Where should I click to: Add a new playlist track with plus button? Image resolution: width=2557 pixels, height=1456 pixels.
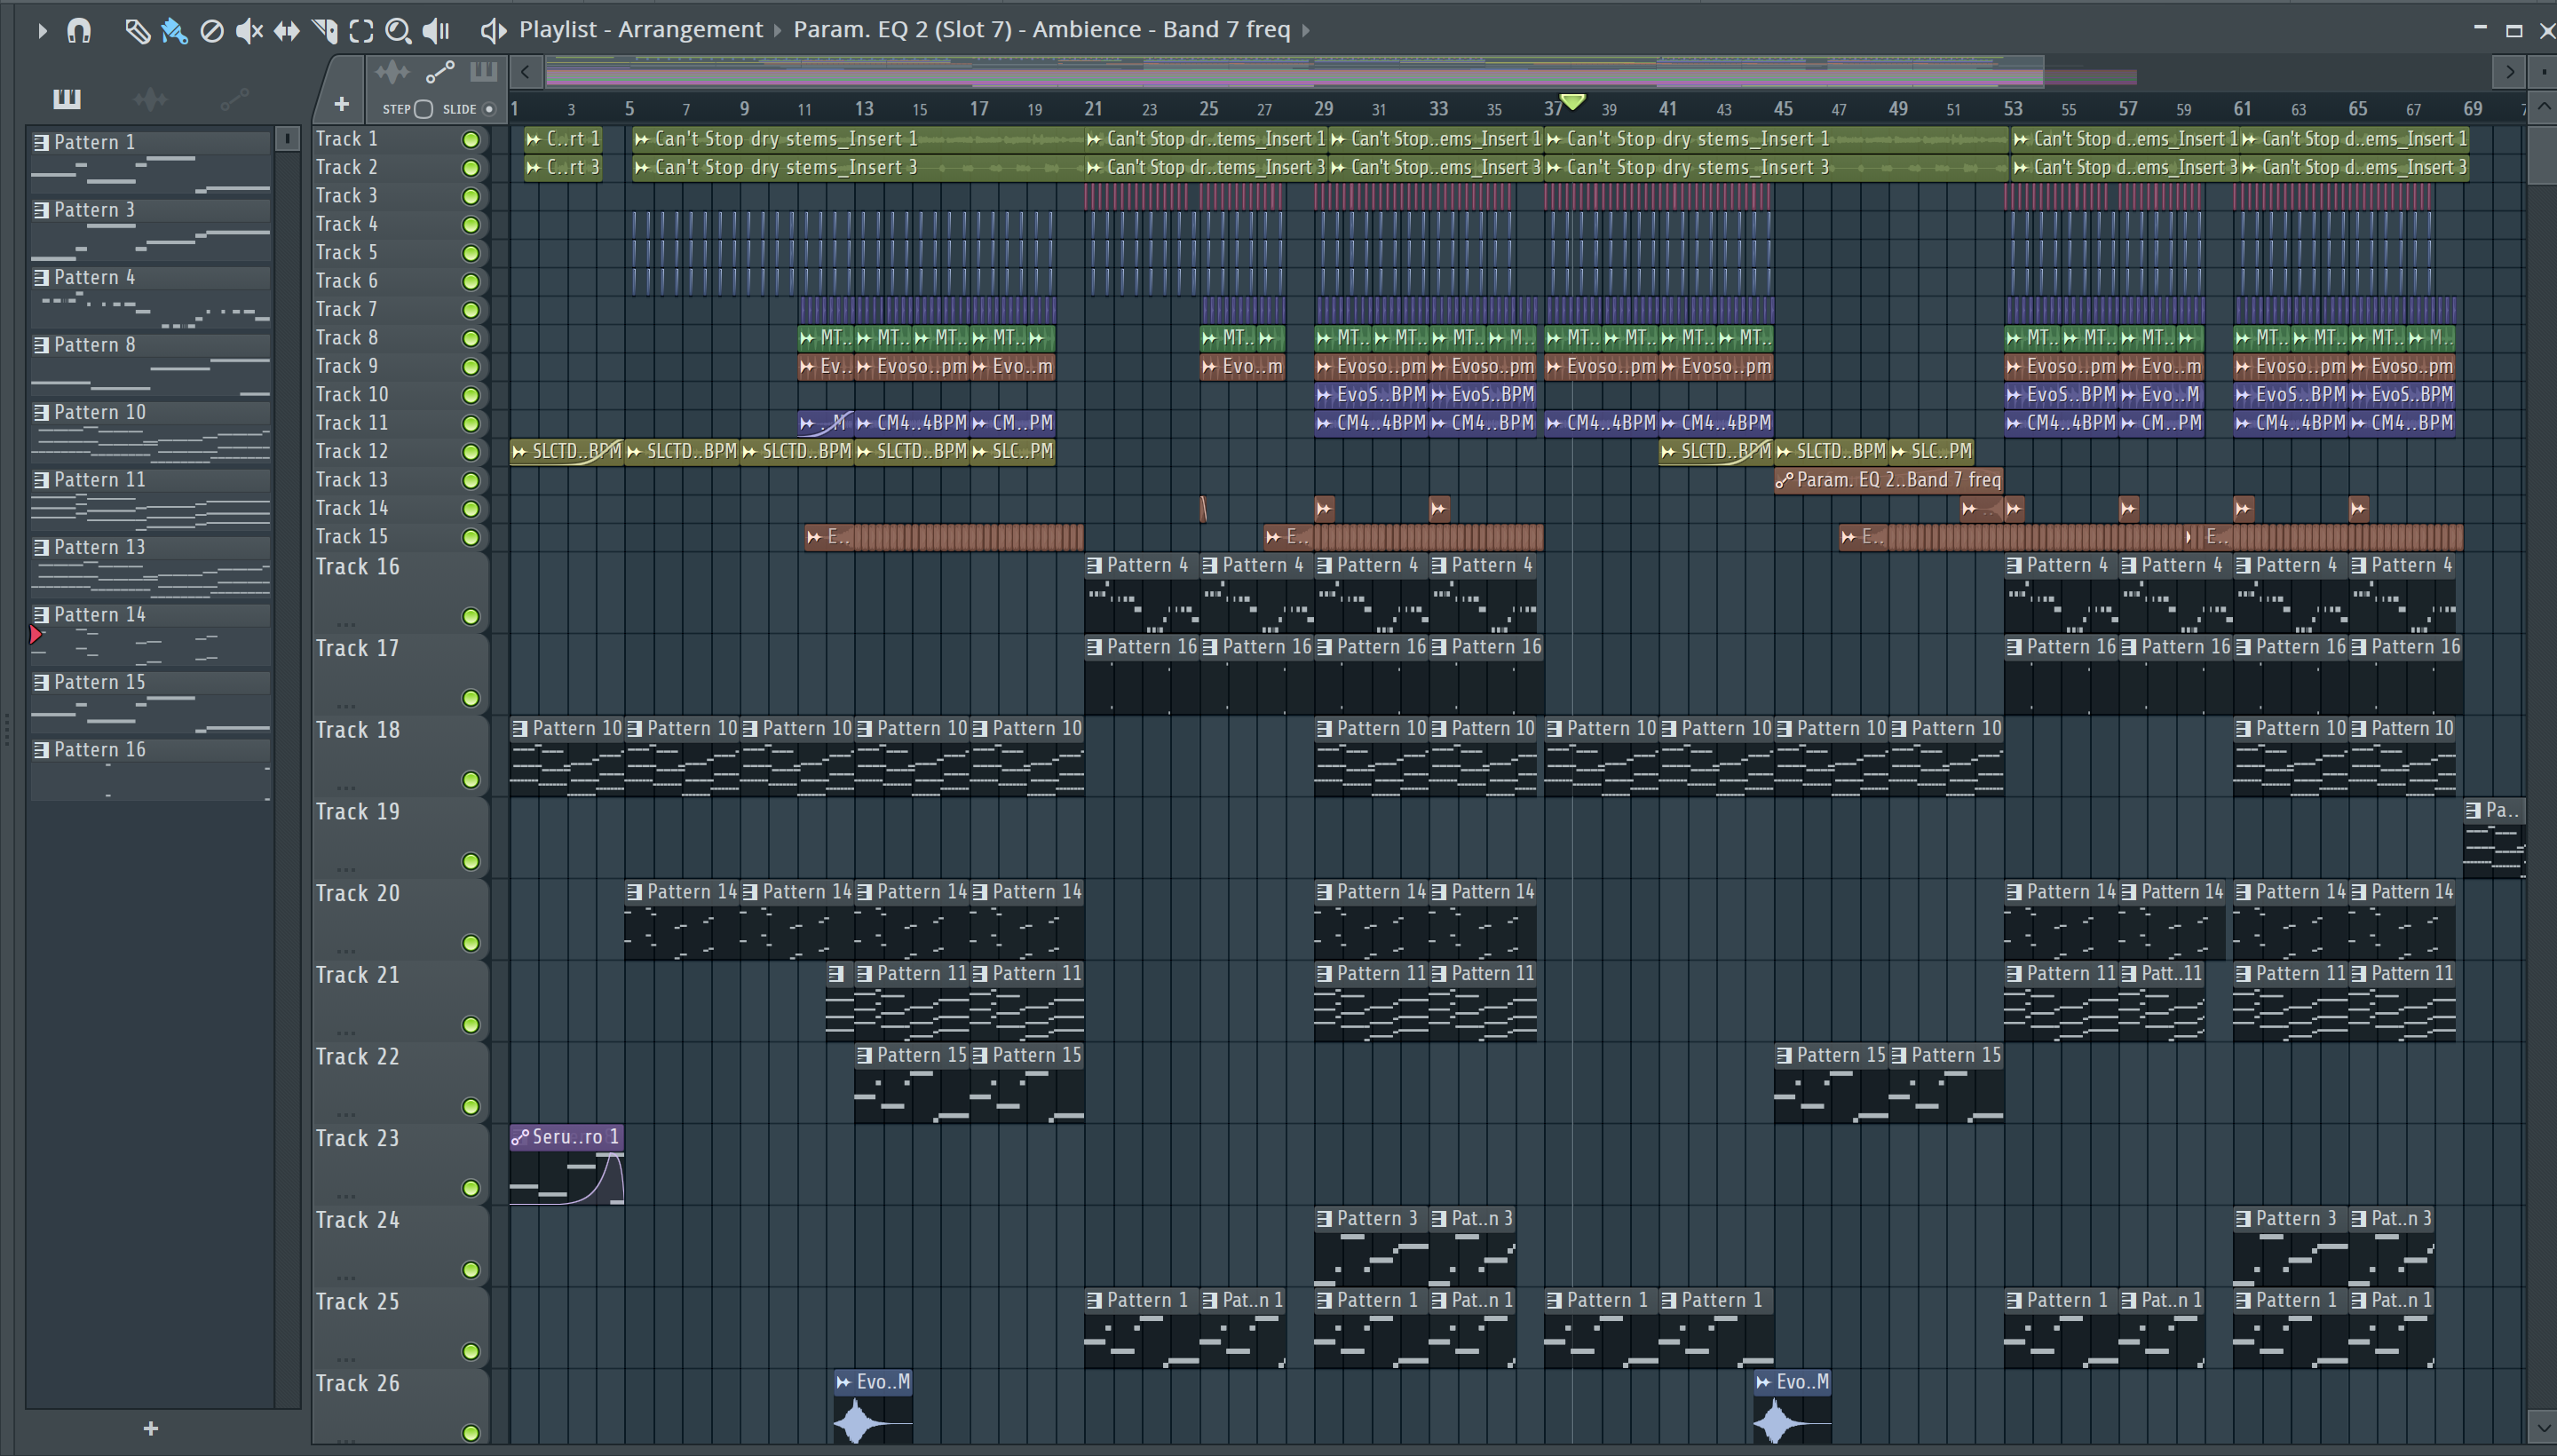click(341, 104)
